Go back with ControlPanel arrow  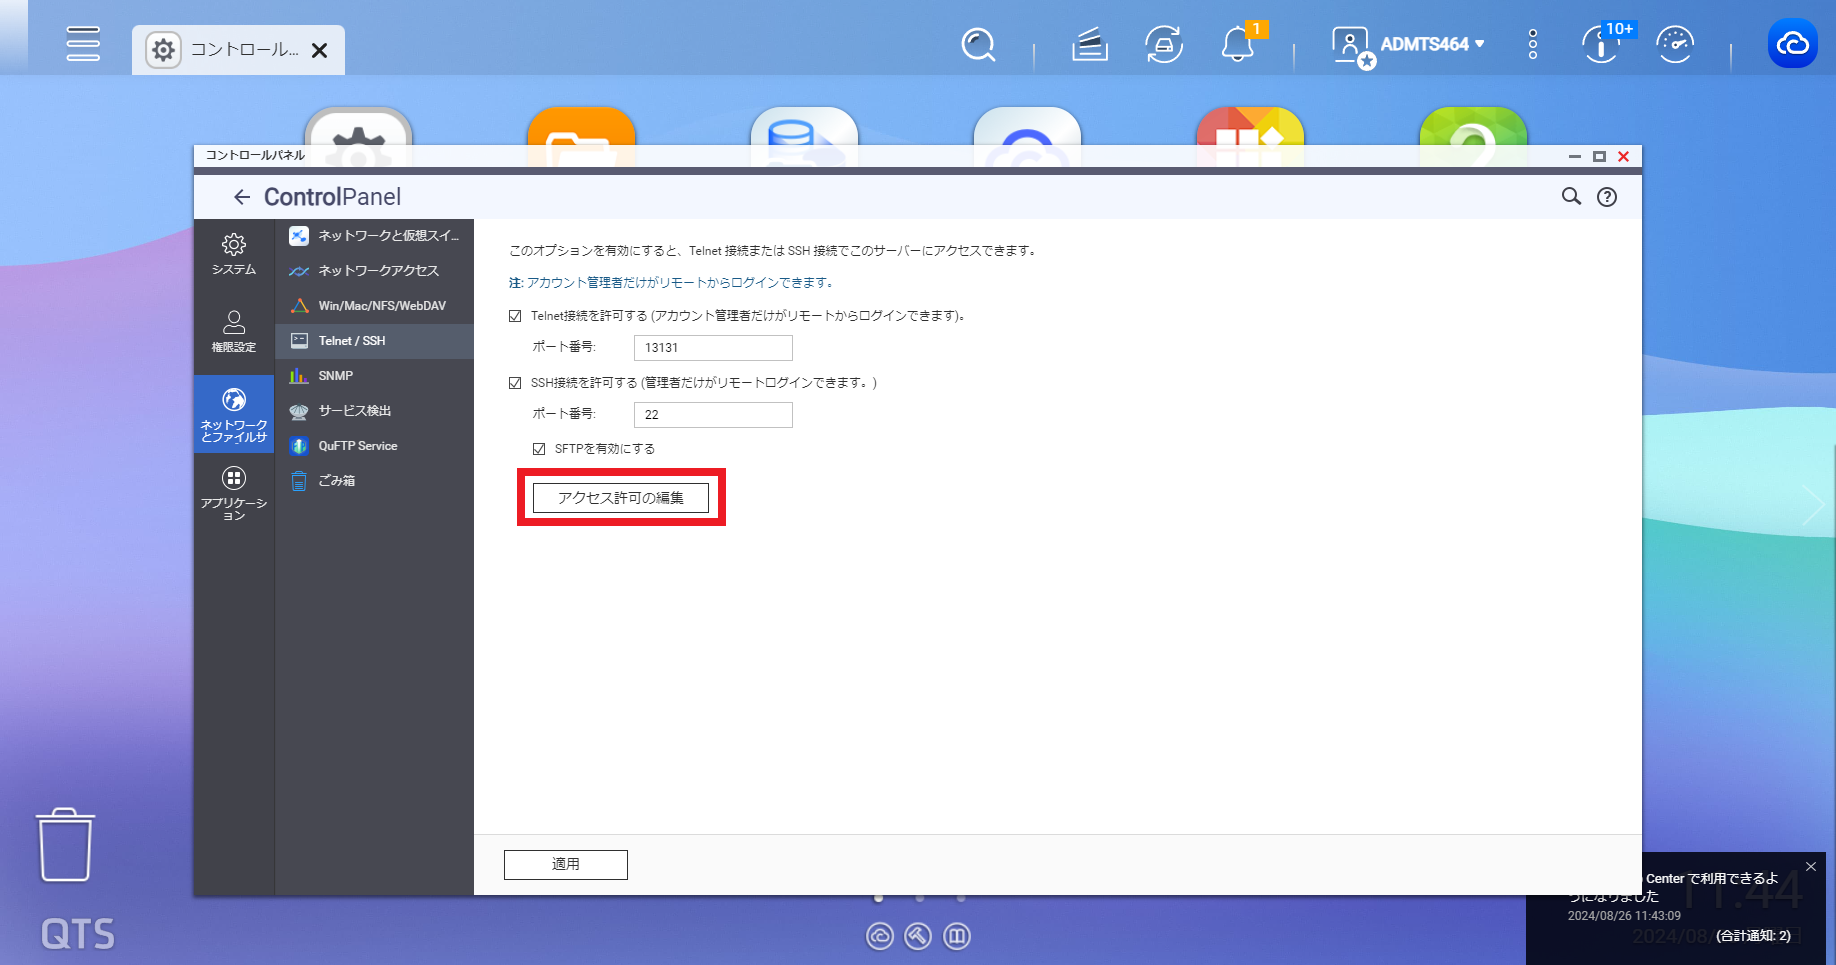click(x=242, y=197)
